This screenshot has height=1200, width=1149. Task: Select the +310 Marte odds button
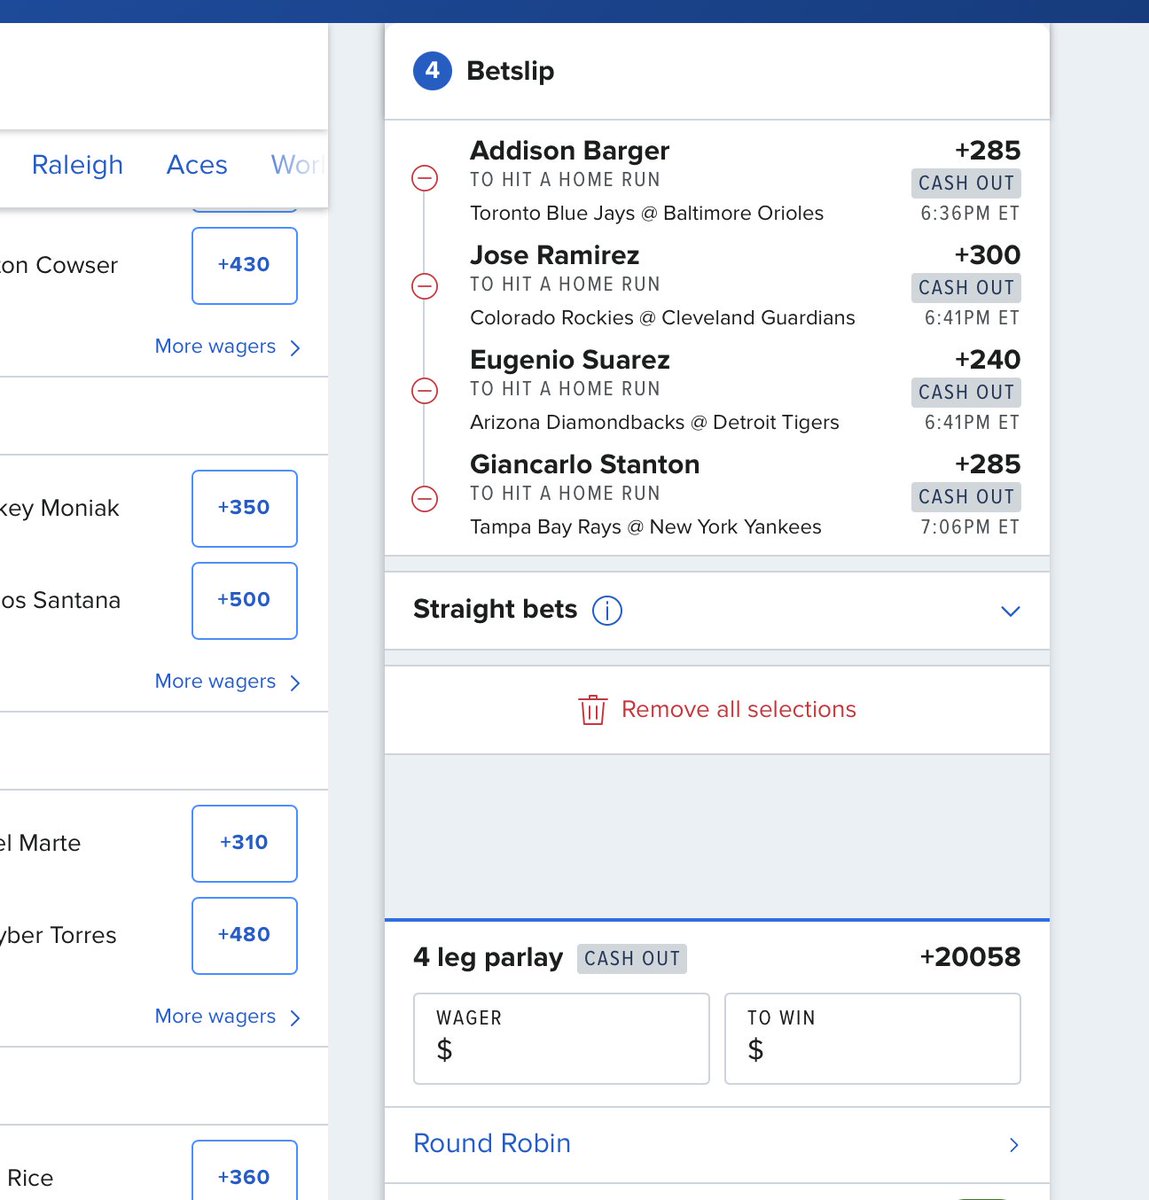click(244, 843)
